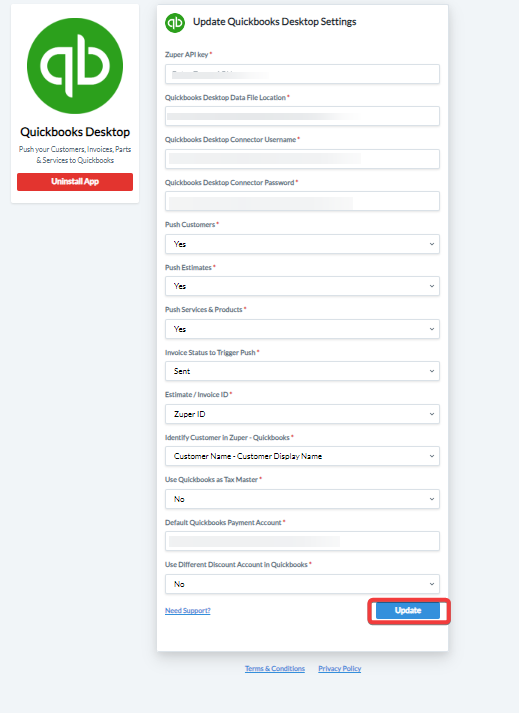Click the Default Quickbooks Payment Account field
The width and height of the screenshot is (519, 713).
pos(302,541)
